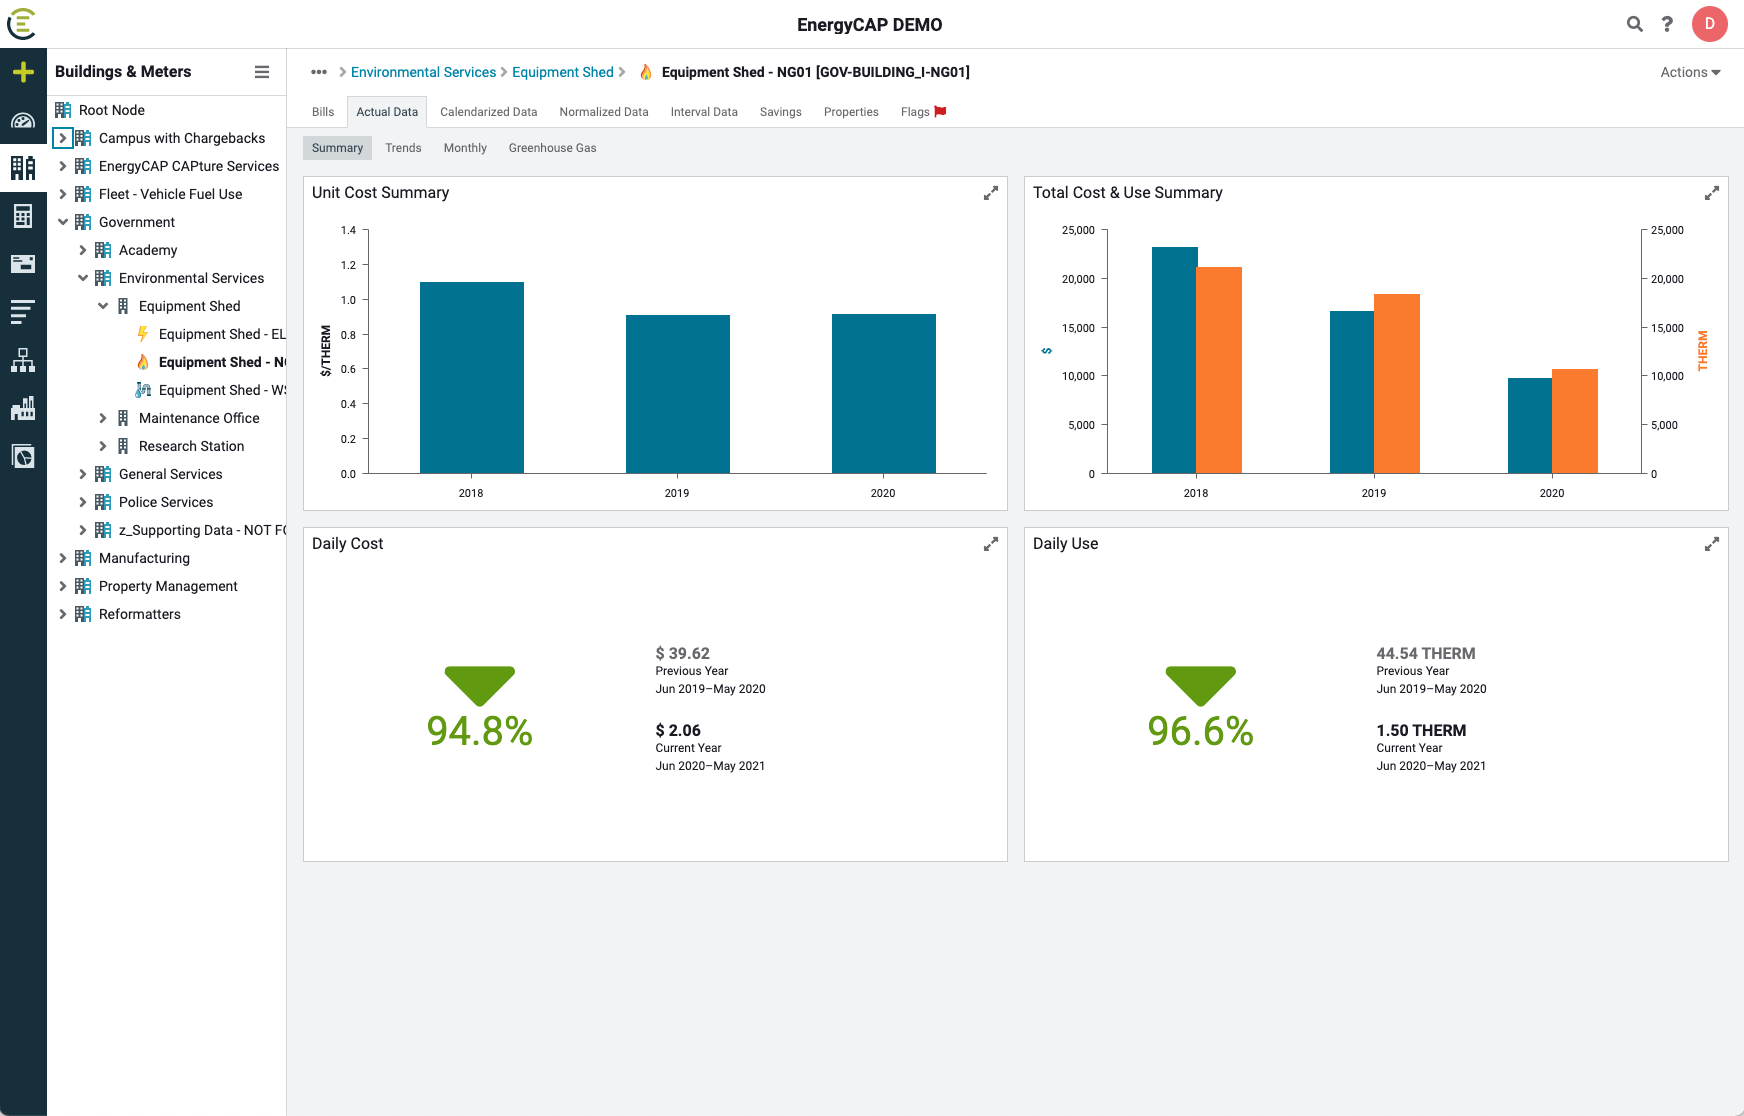
Task: Click the calculator sidebar icon
Action: point(23,215)
